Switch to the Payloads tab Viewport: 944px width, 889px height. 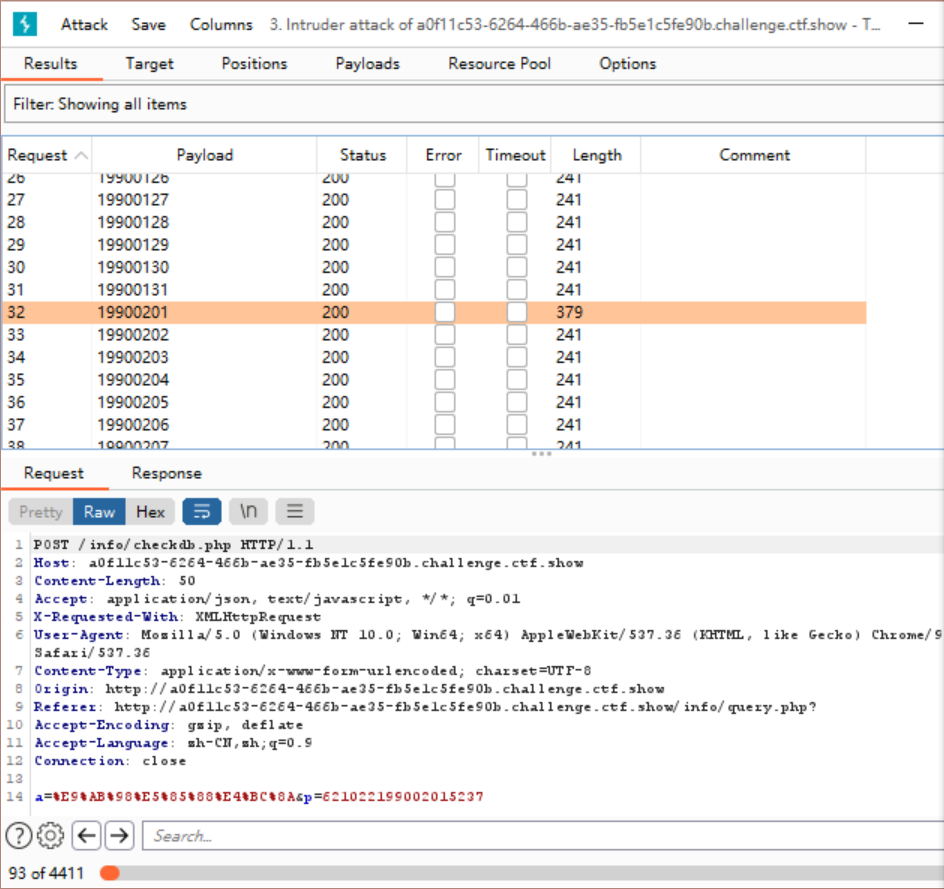point(367,64)
